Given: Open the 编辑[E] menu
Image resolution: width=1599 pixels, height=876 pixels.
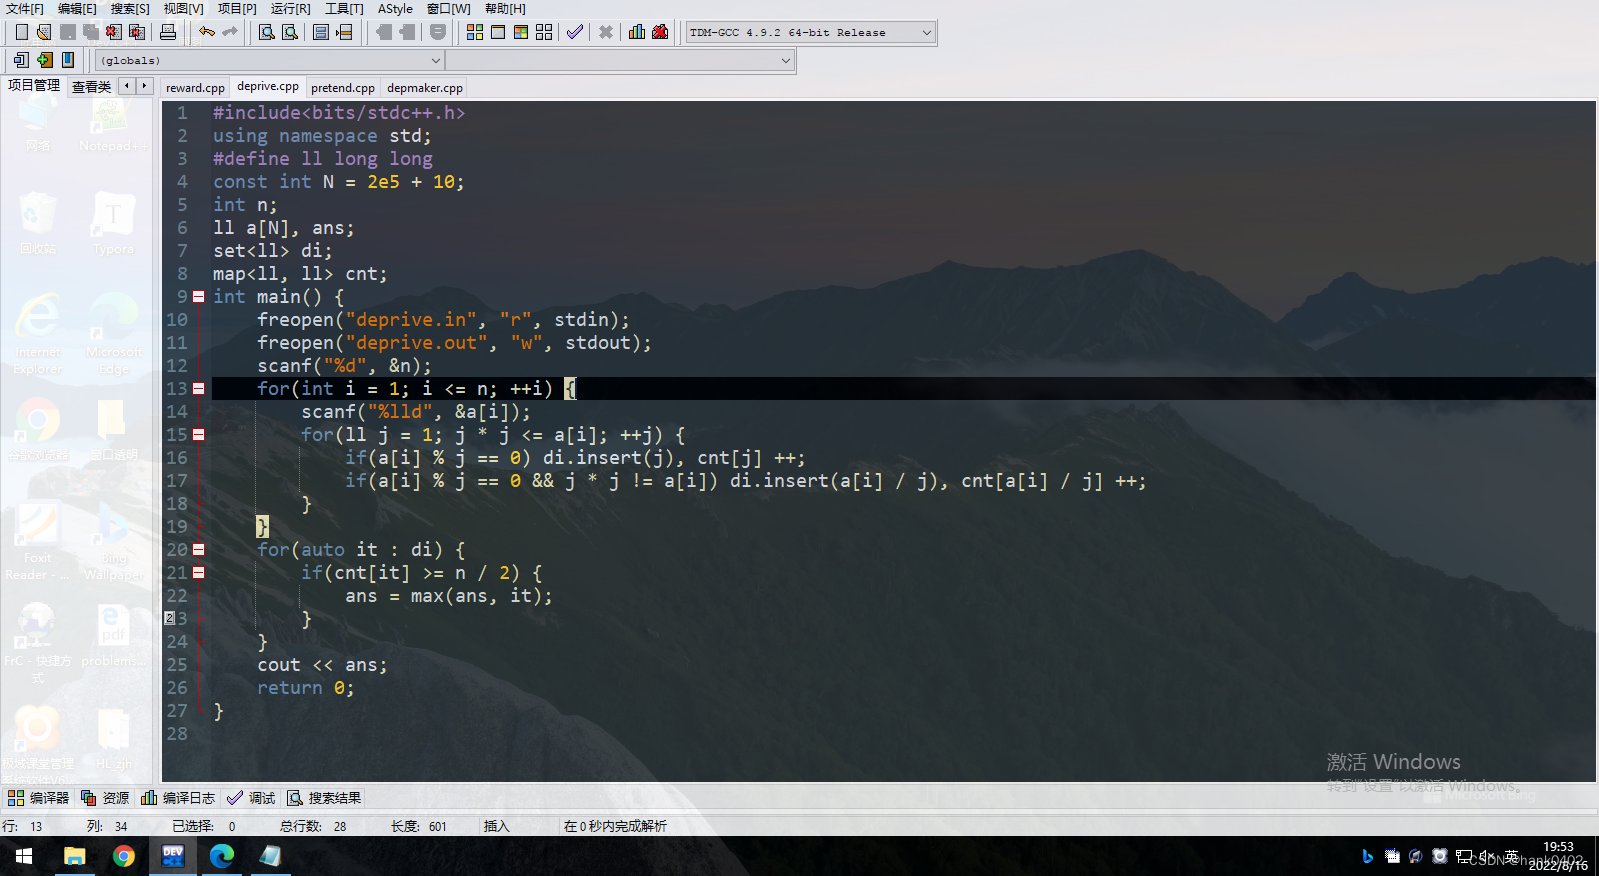Looking at the screenshot, I should pyautogui.click(x=77, y=8).
